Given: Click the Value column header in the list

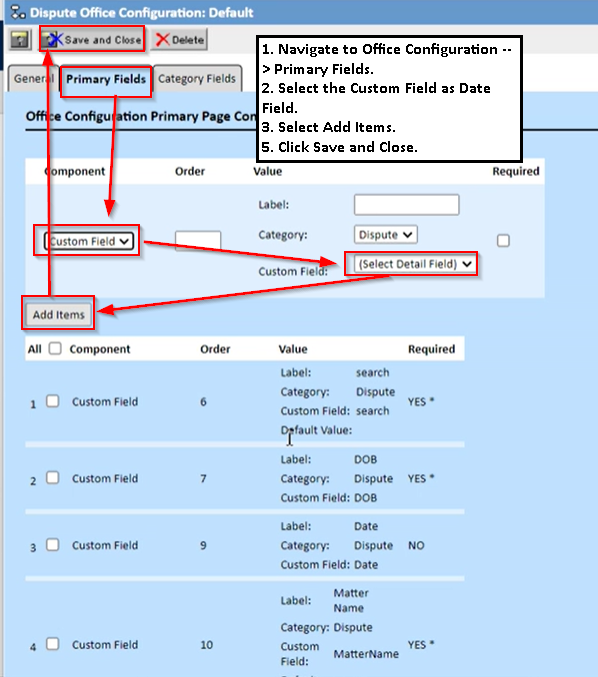Looking at the screenshot, I should click(293, 349).
